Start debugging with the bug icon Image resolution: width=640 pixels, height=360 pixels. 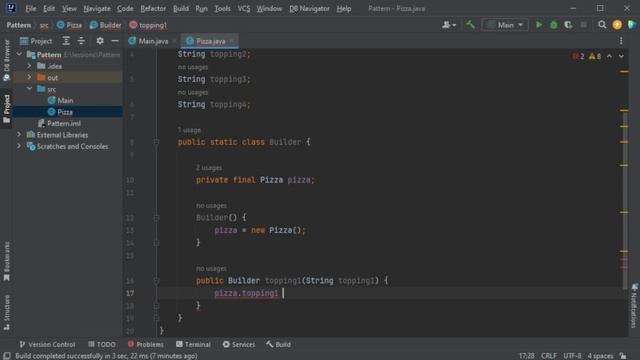(x=553, y=25)
